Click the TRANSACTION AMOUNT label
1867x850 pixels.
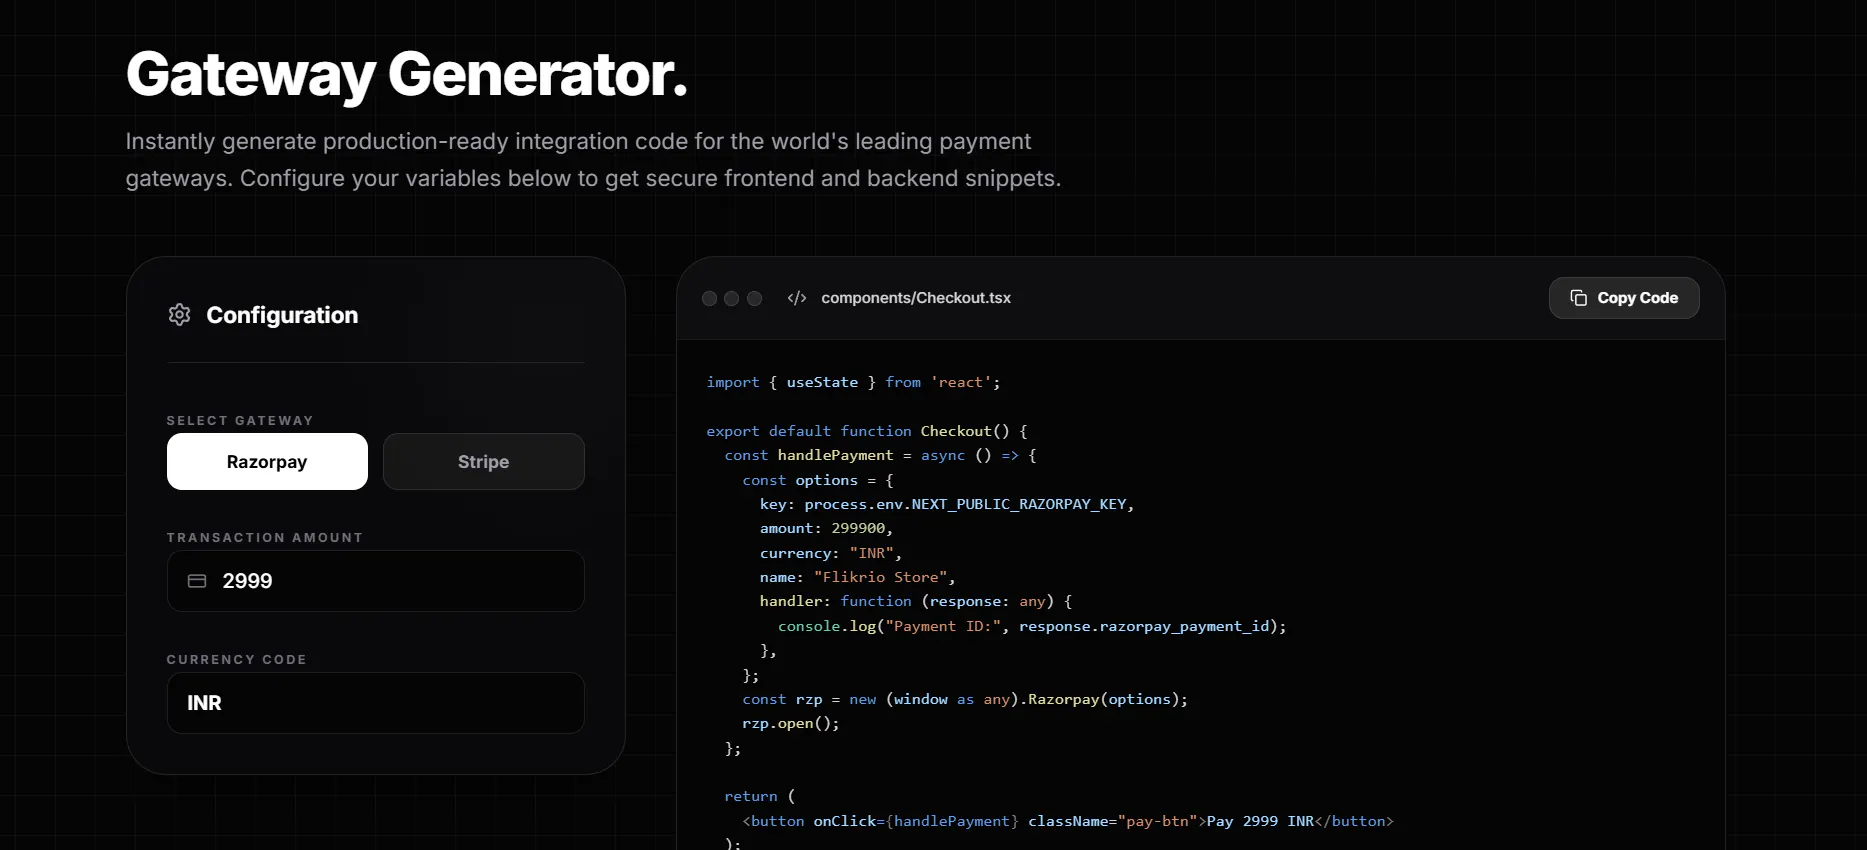(265, 538)
